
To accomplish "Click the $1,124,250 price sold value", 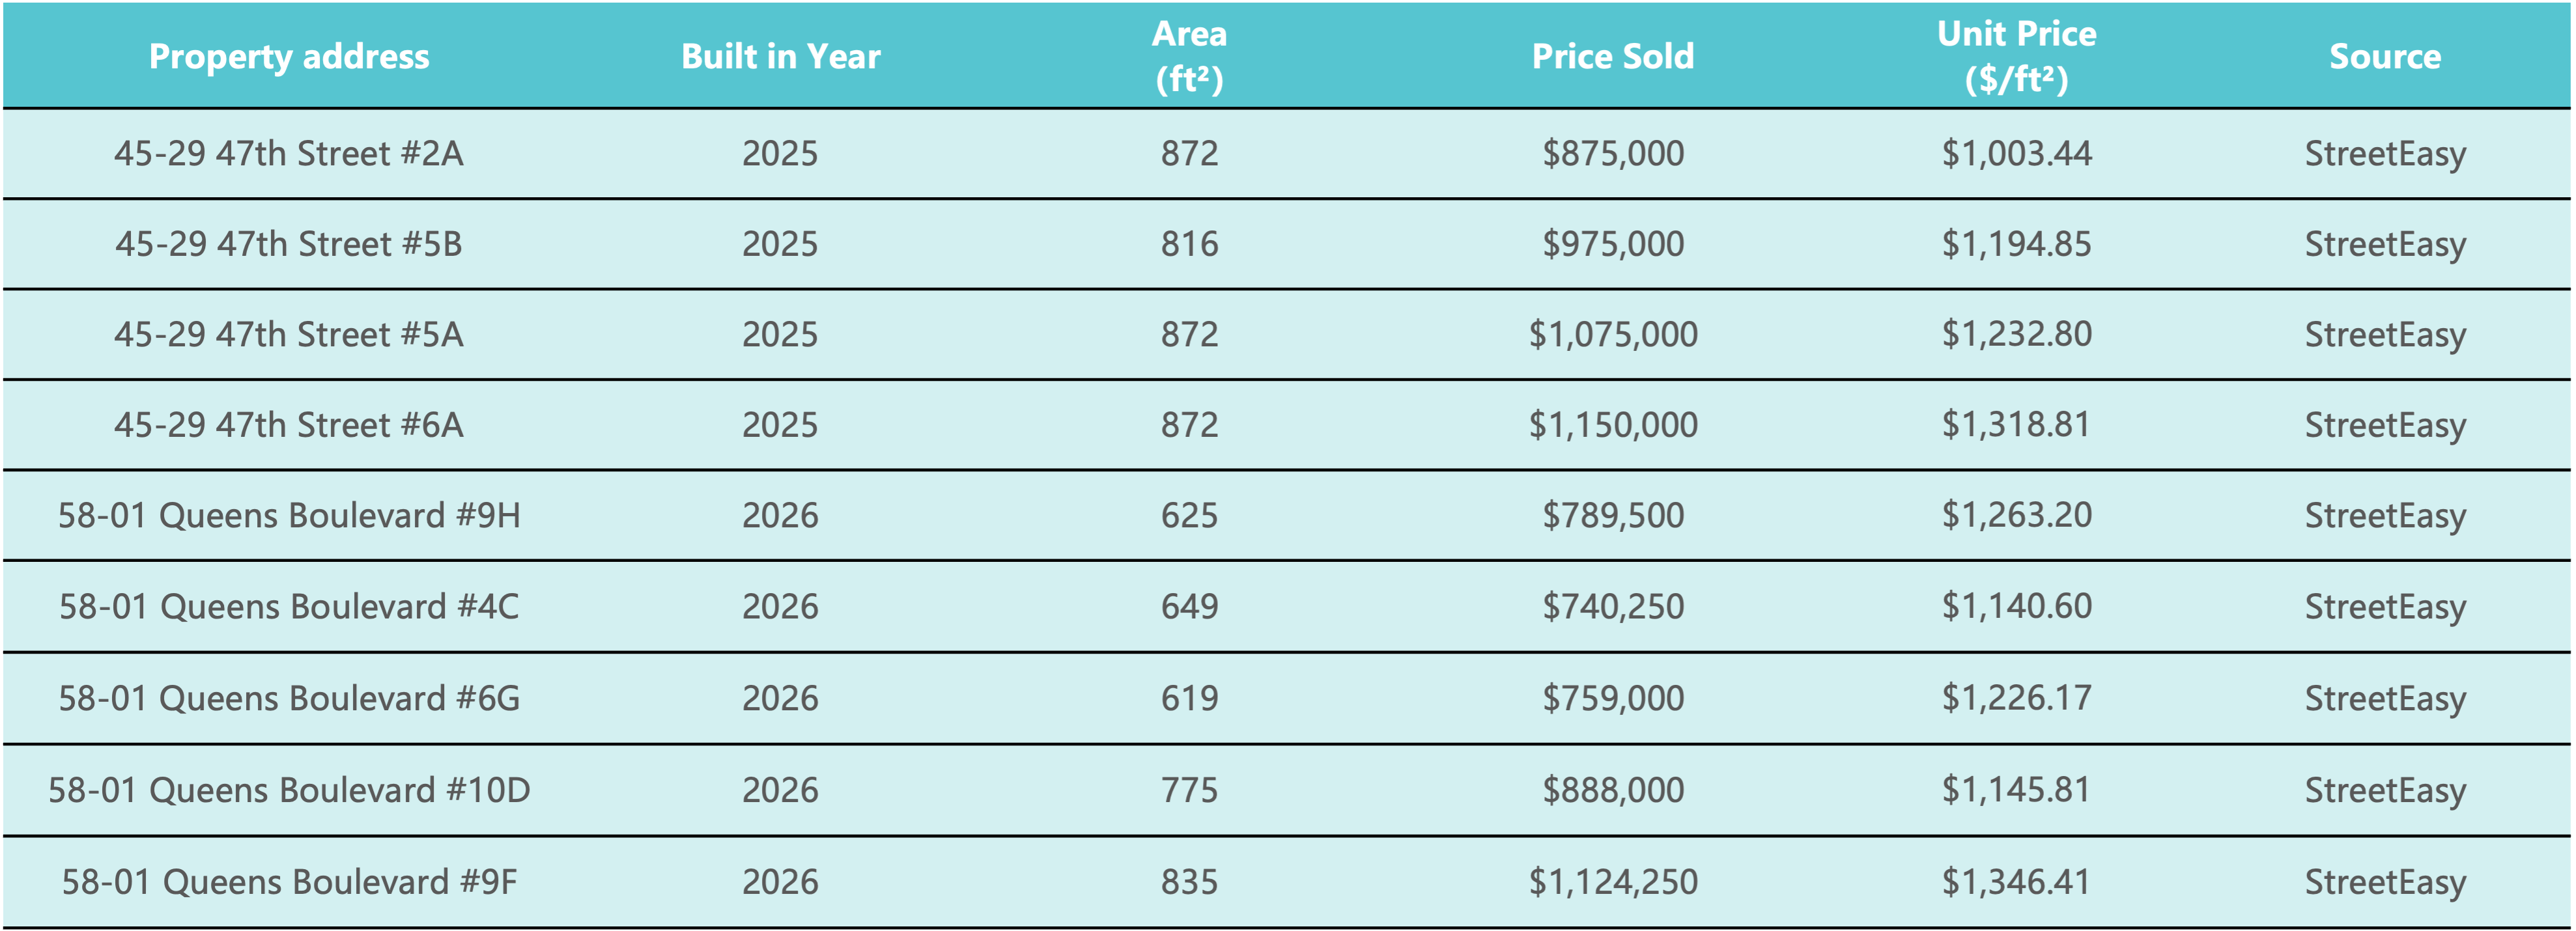I will pyautogui.click(x=1612, y=882).
